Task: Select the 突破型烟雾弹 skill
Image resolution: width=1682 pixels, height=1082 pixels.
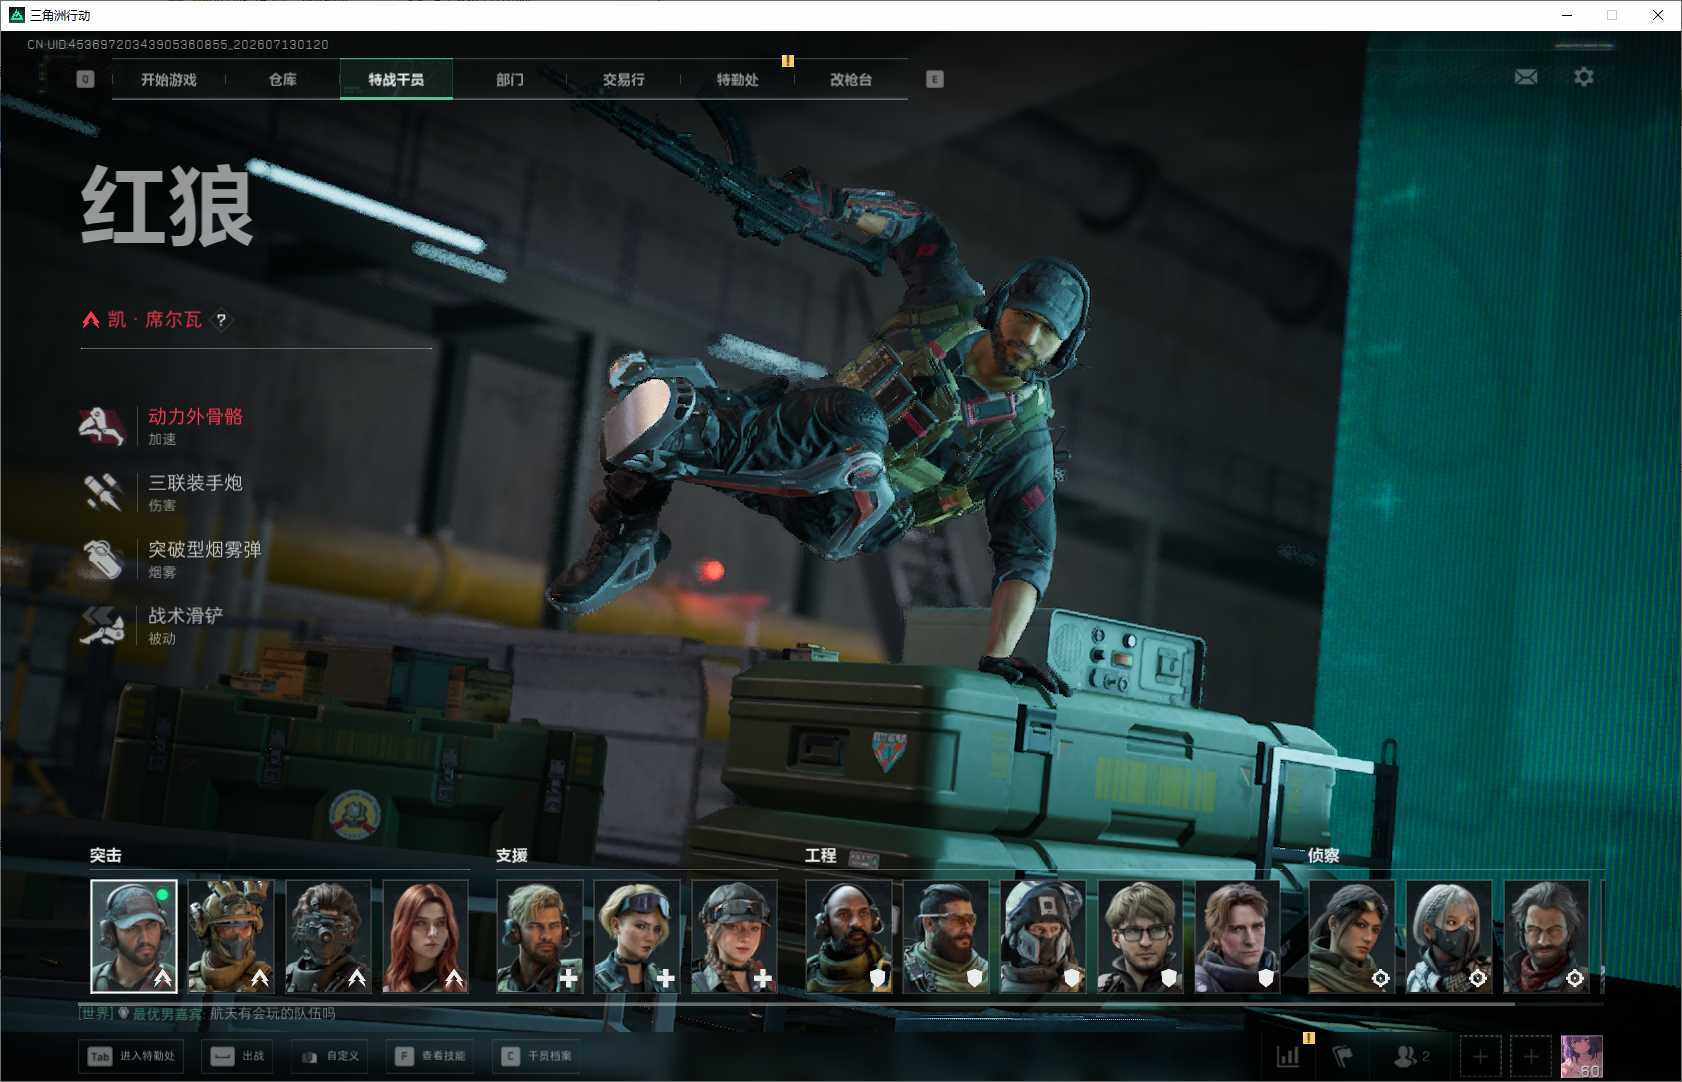Action: pos(172,559)
